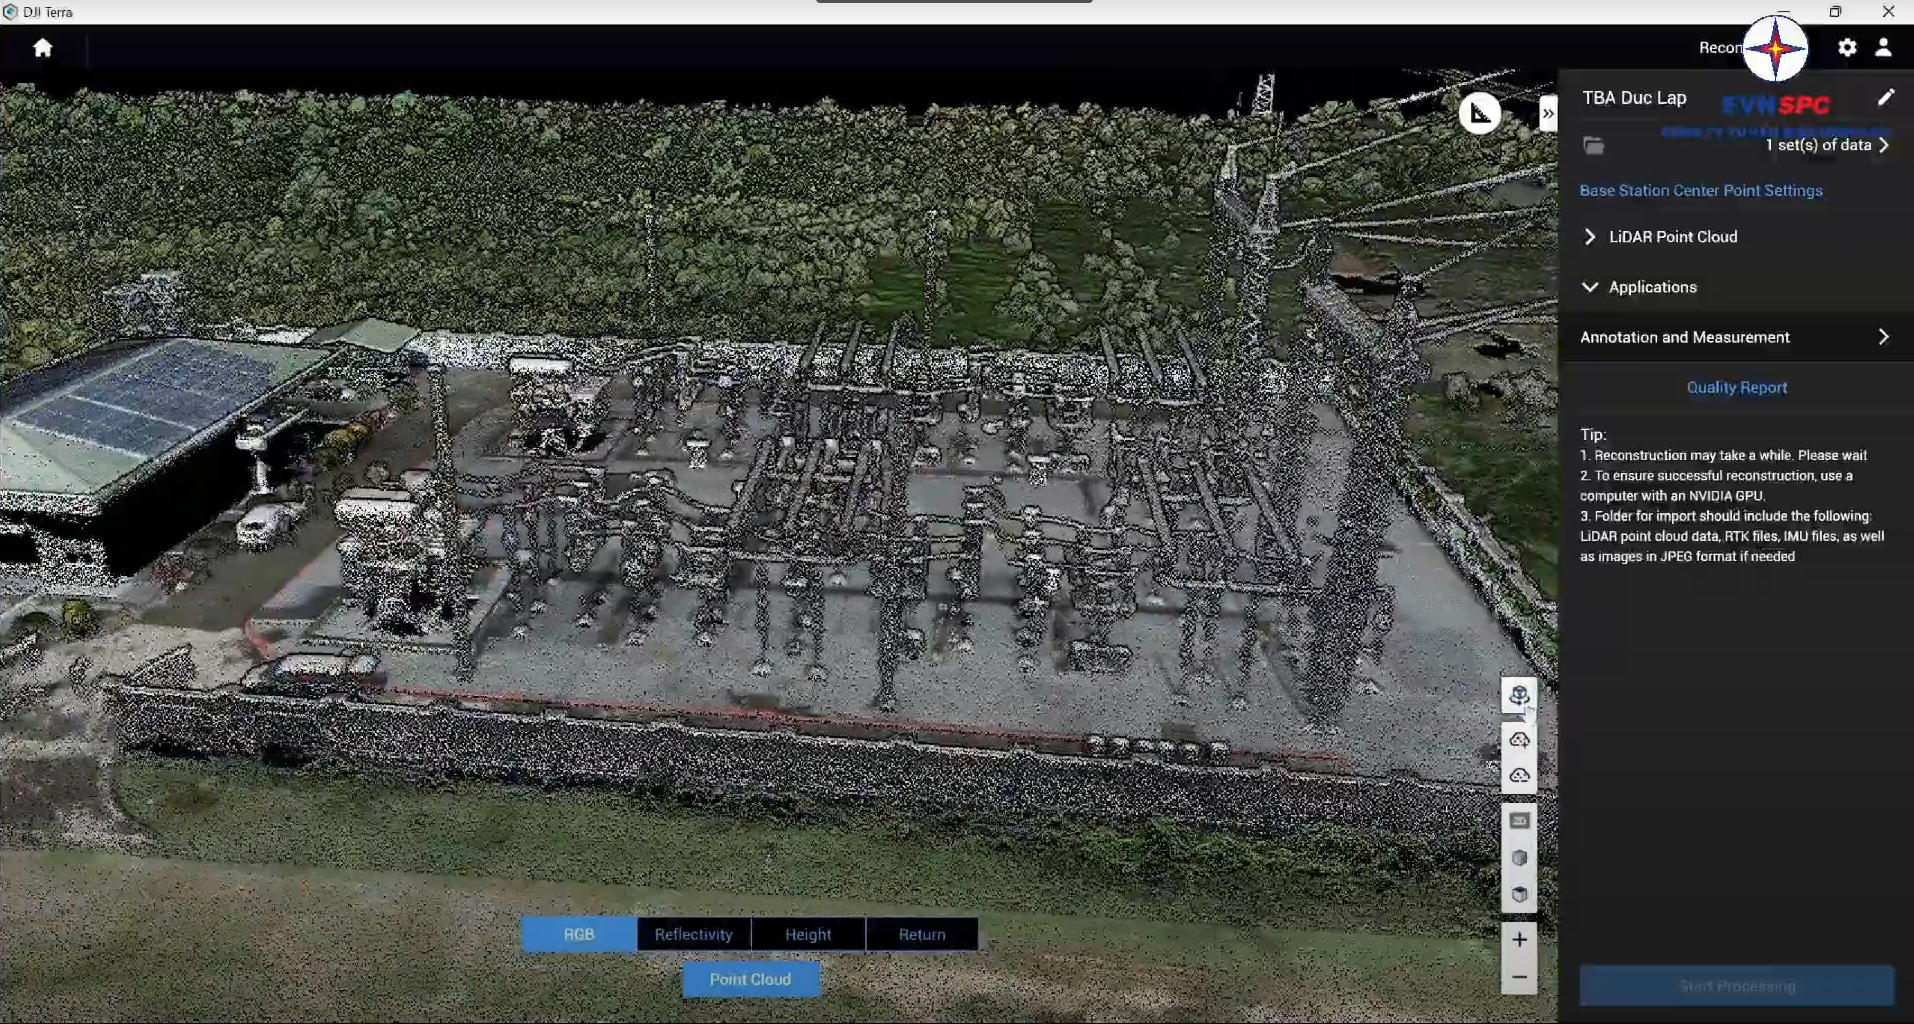Screen dimensions: 1914x1024
Task: Zoom in with the plus button
Action: click(1519, 940)
